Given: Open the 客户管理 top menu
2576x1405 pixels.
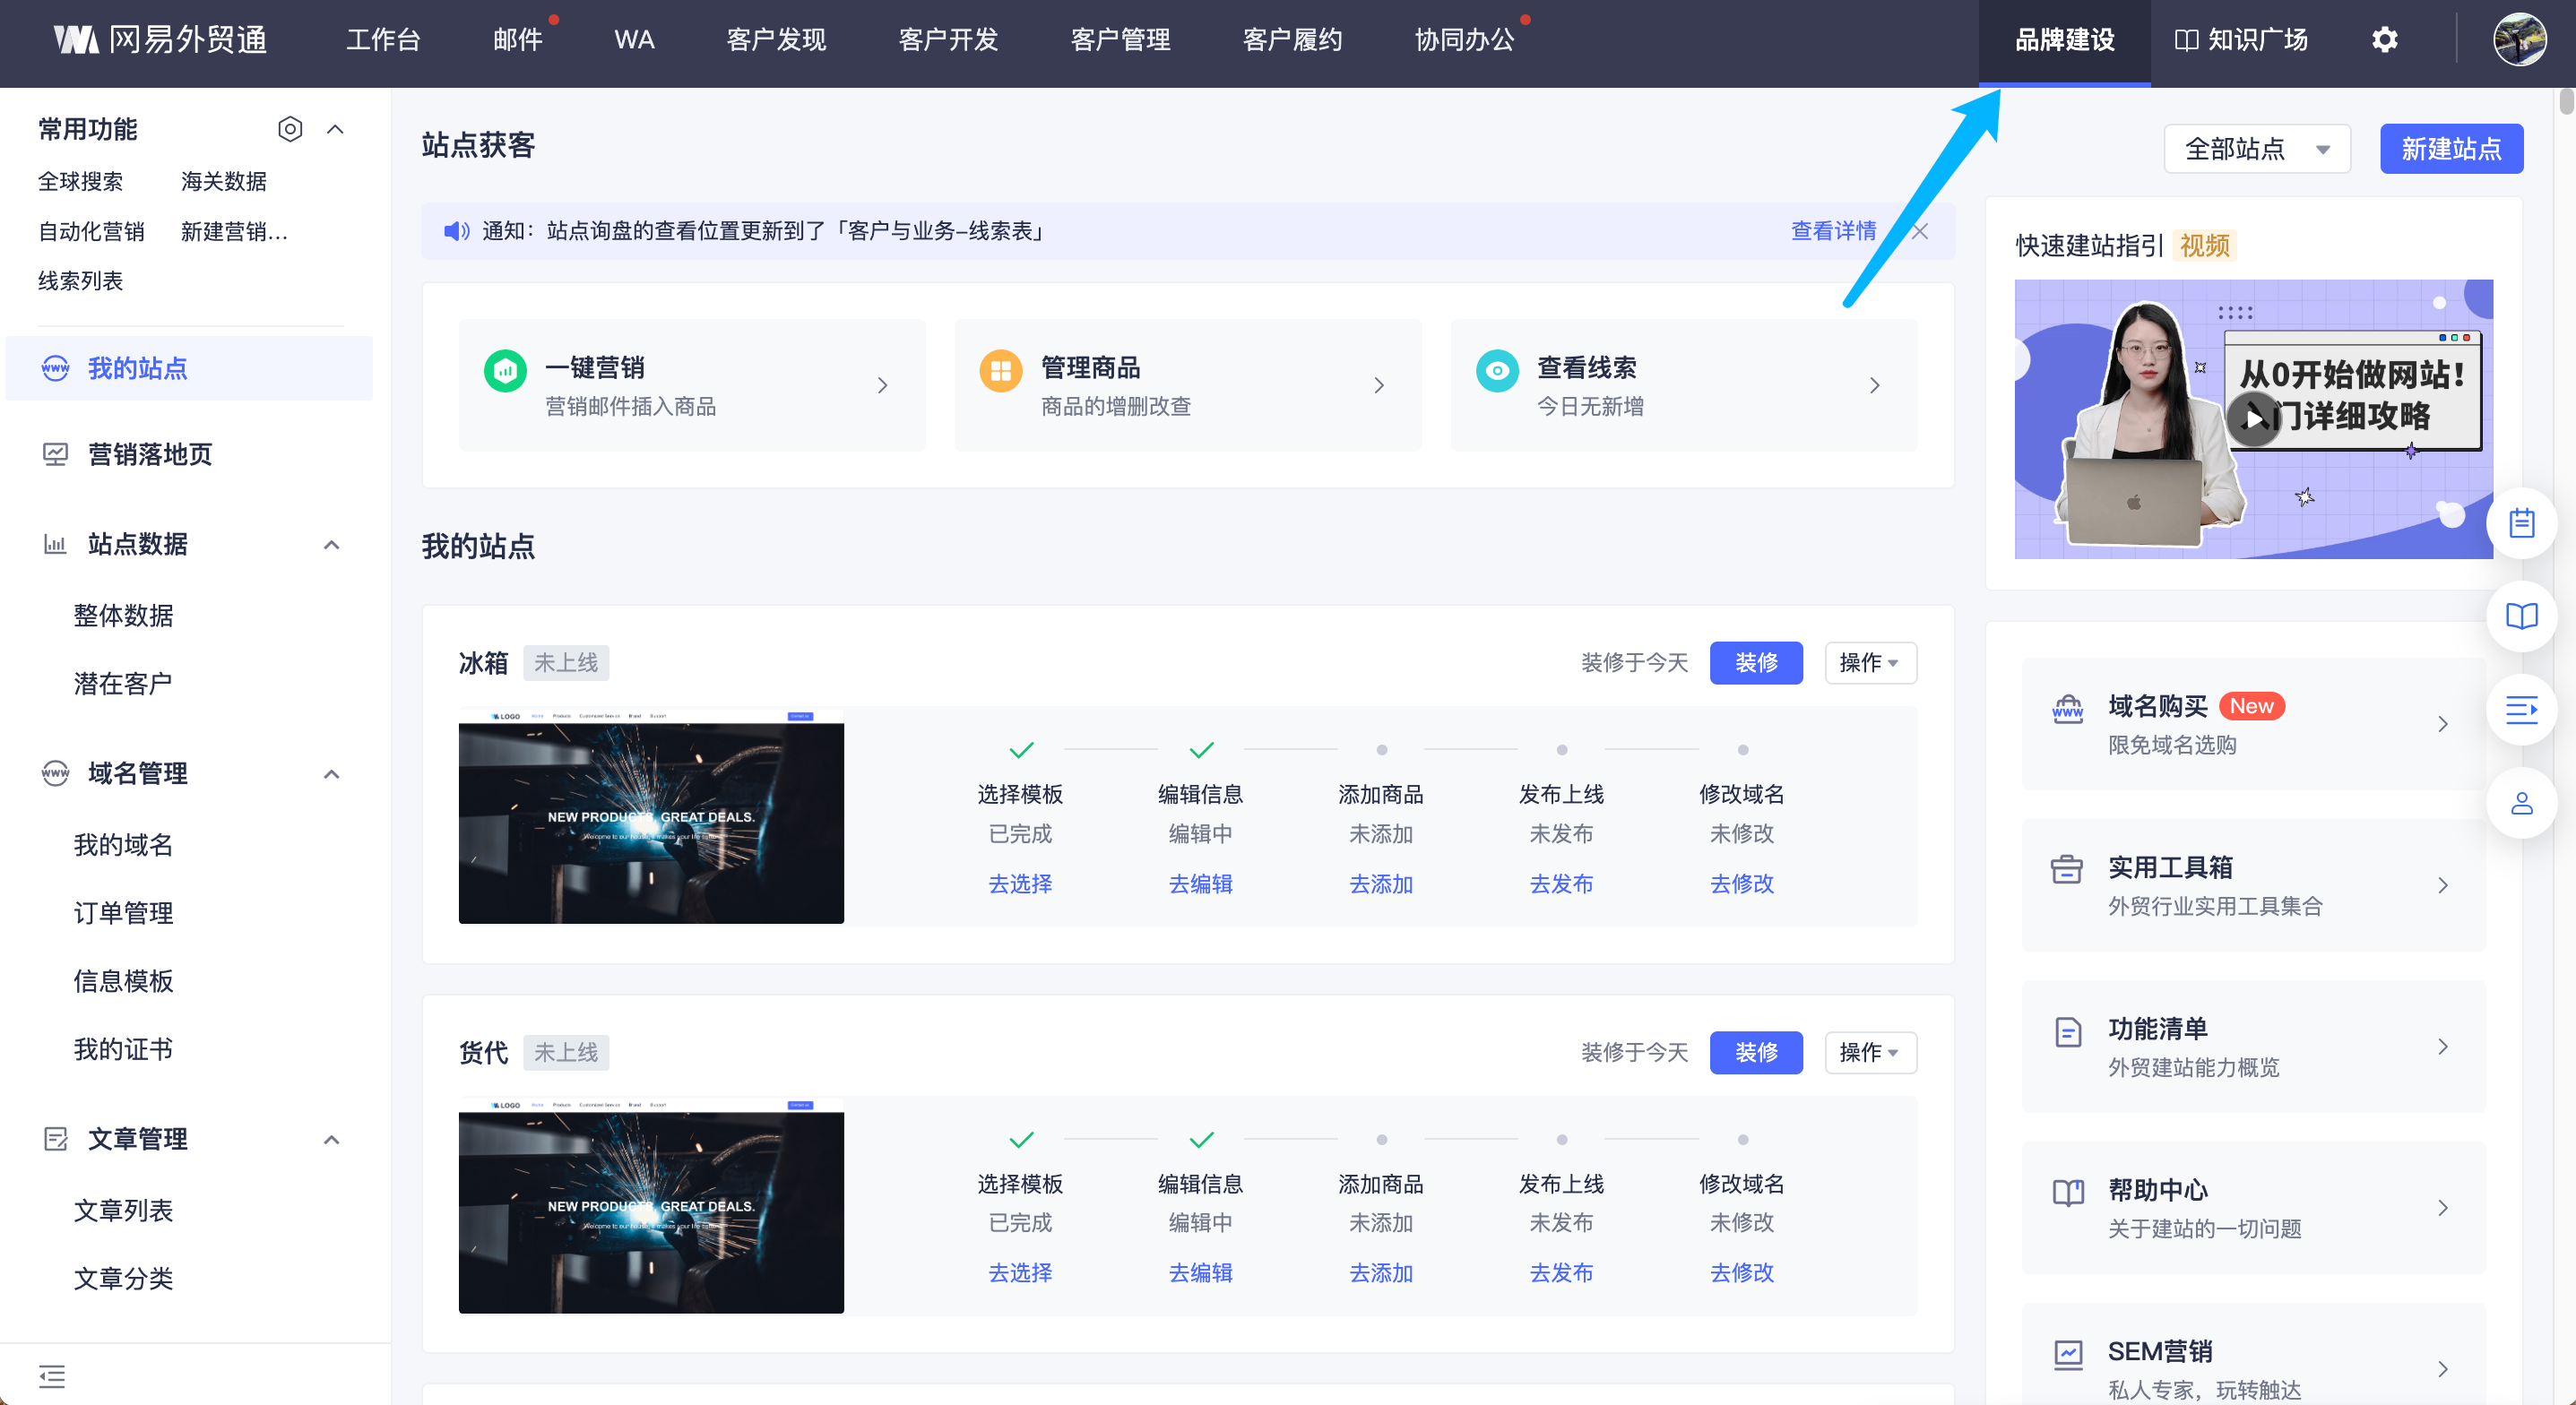Looking at the screenshot, I should click(x=1120, y=40).
